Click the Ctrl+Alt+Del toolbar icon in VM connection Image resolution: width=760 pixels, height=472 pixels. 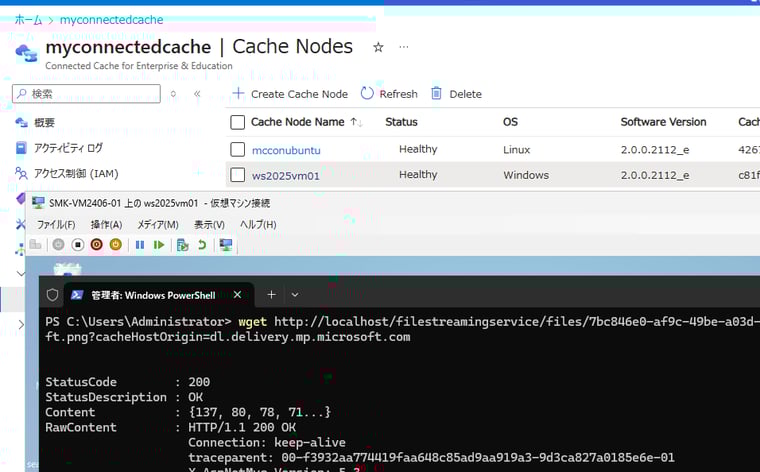(x=35, y=245)
